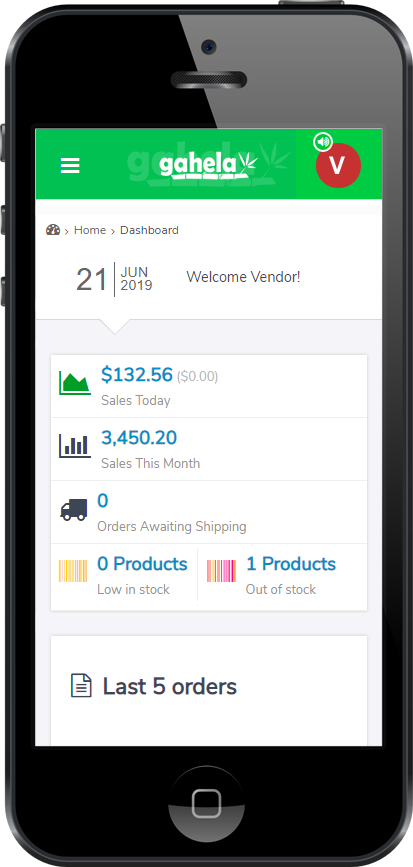Click the gahela logo
The height and width of the screenshot is (867, 413).
click(x=208, y=165)
